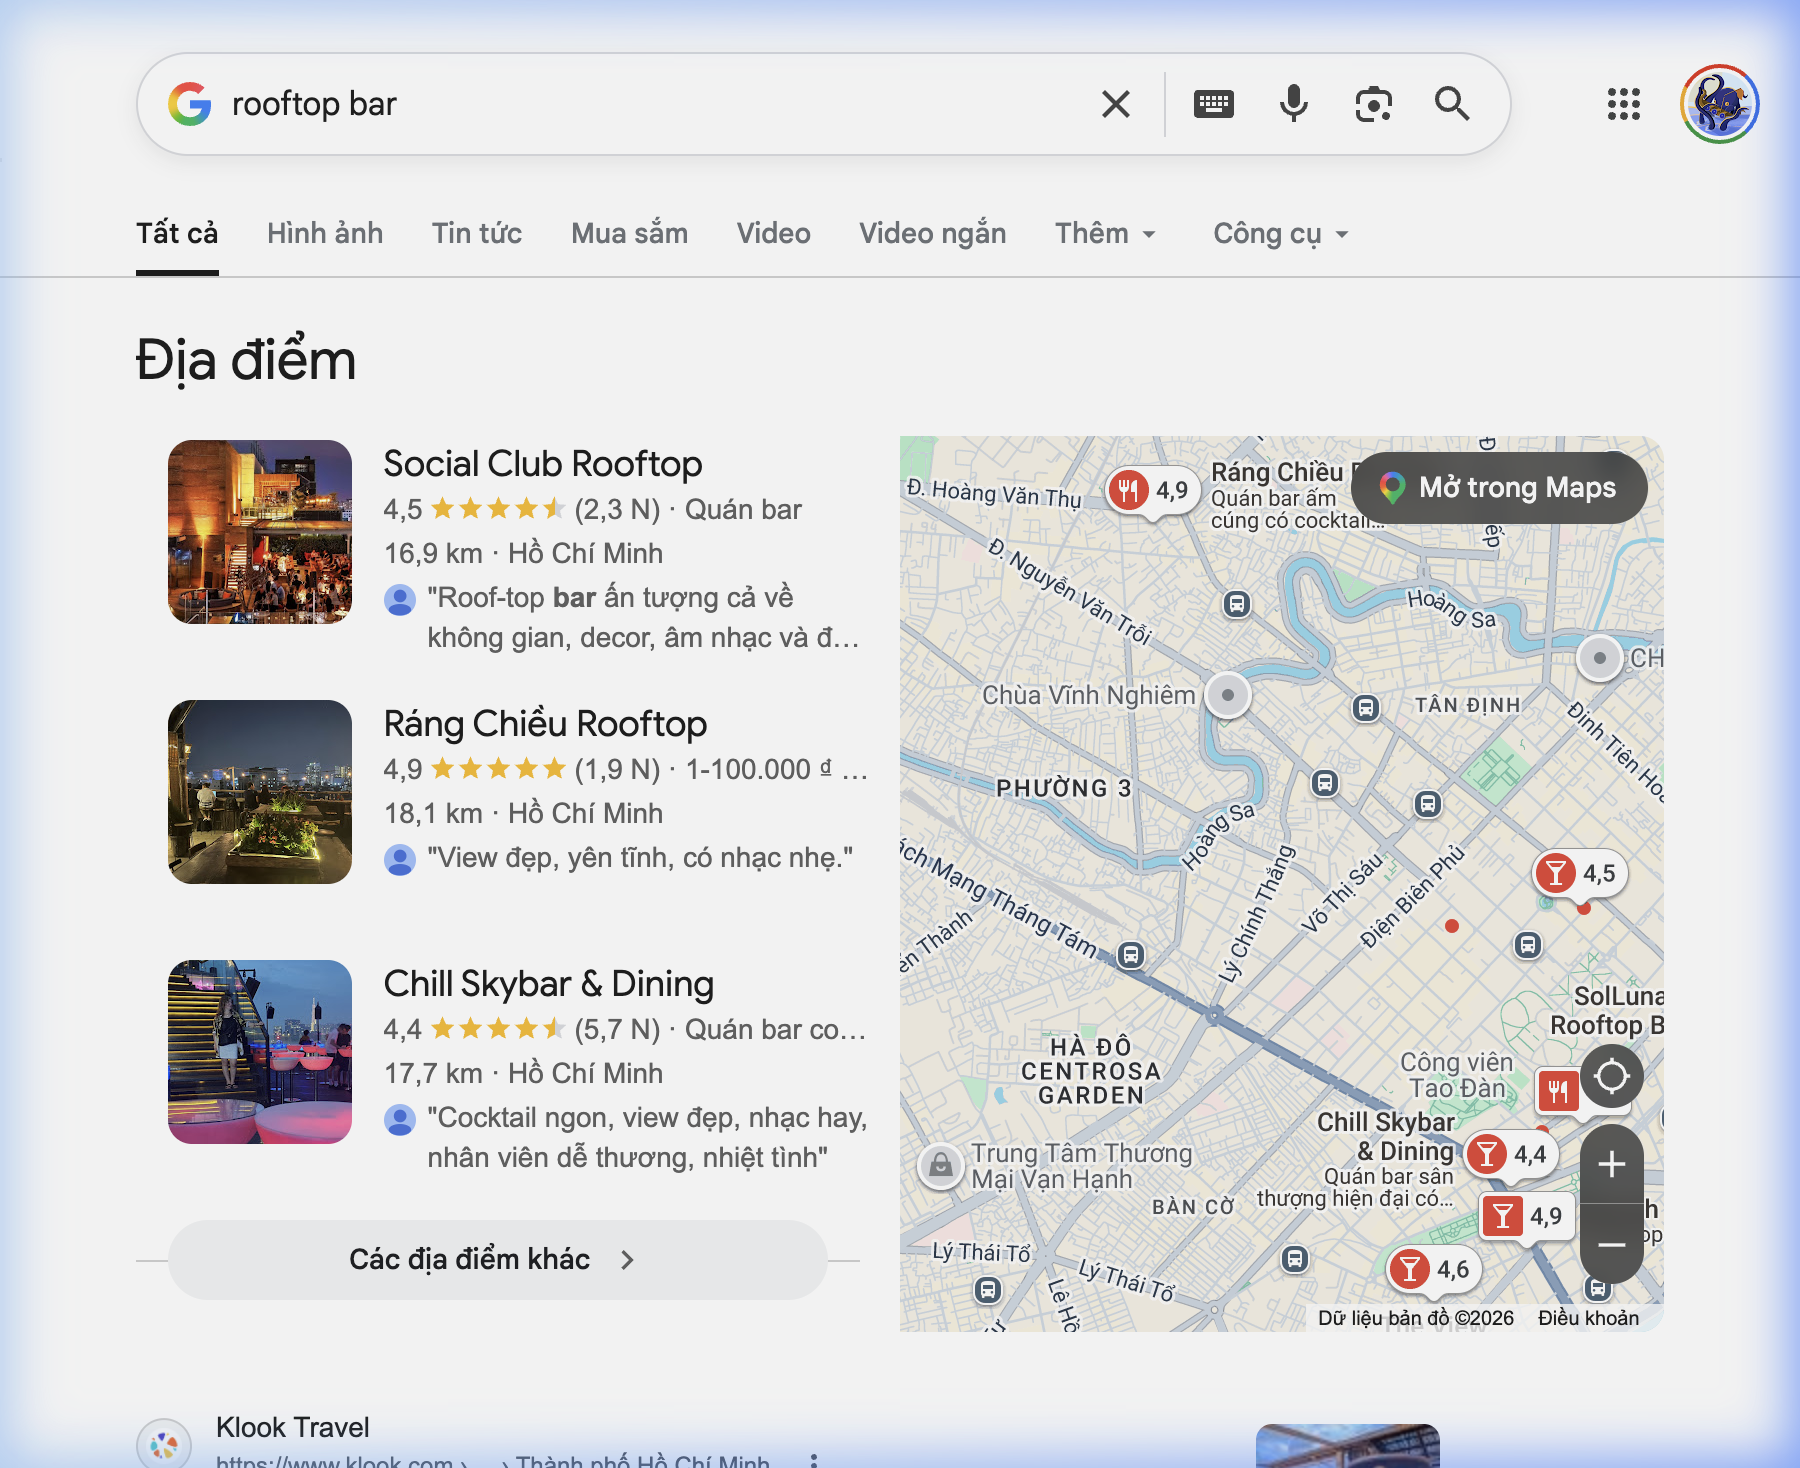Screen dimensions: 1800x1468
Task: Open the Google account avatar menu
Action: click(x=1720, y=104)
